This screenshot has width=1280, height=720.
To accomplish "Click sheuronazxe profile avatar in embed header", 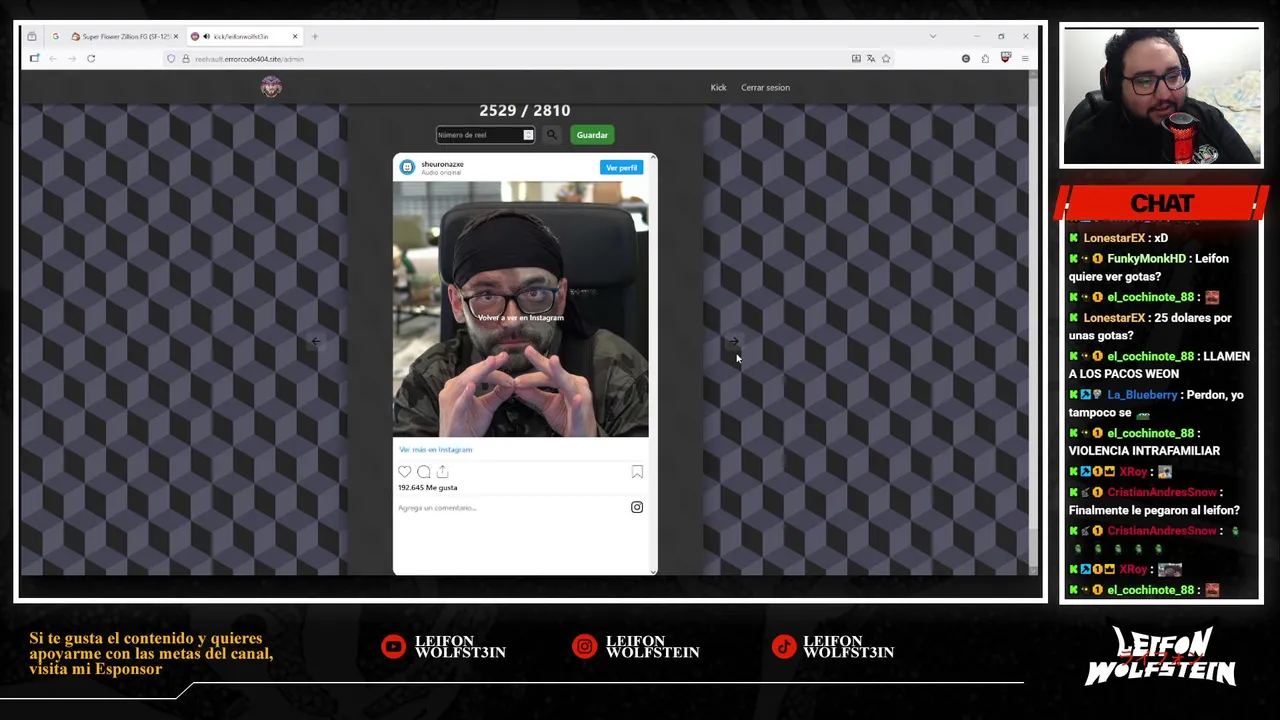I will [407, 167].
